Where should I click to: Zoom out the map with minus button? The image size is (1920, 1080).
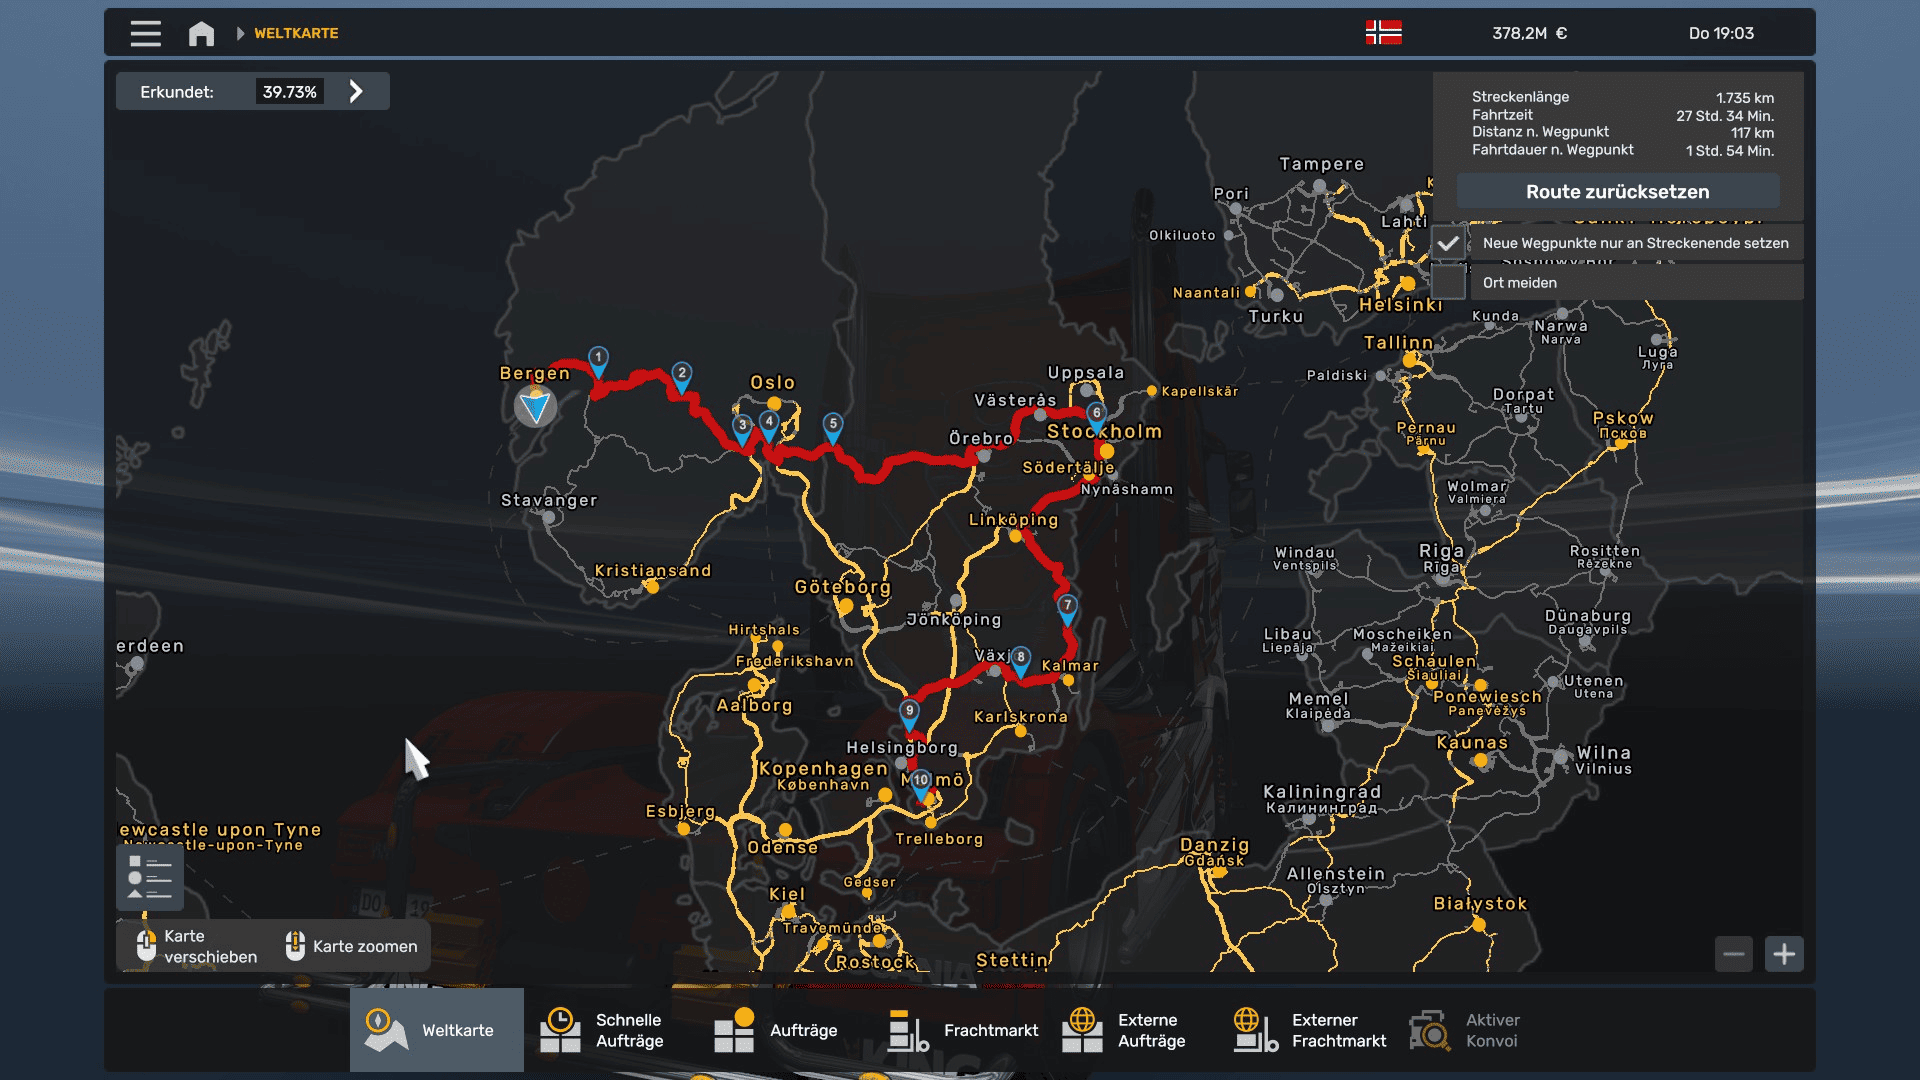click(x=1734, y=954)
